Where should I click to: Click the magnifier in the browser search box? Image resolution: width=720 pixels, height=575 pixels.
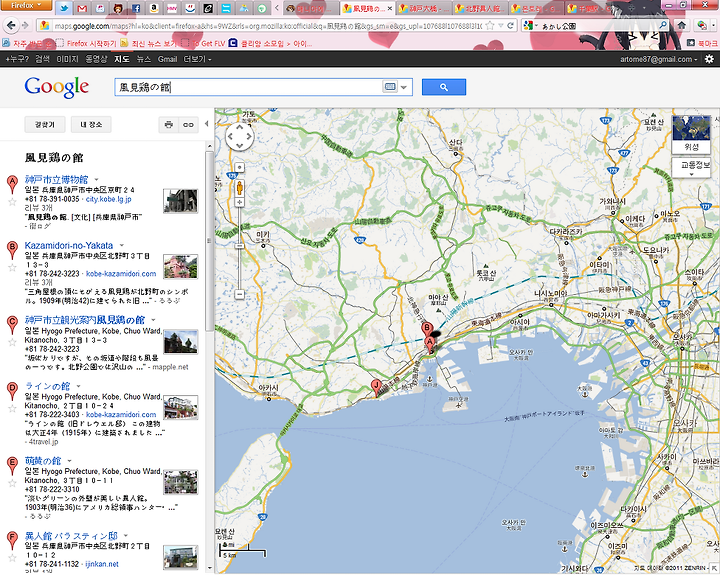coord(663,26)
